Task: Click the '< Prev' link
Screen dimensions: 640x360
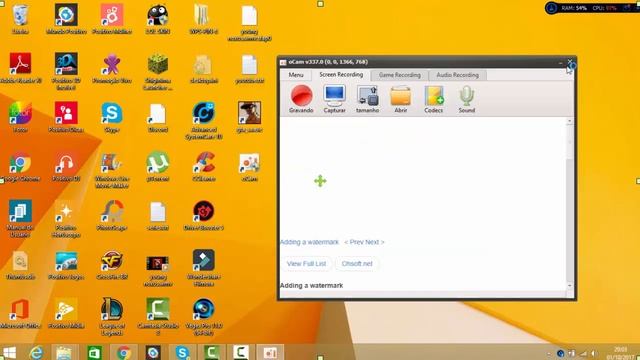Action: (x=353, y=242)
